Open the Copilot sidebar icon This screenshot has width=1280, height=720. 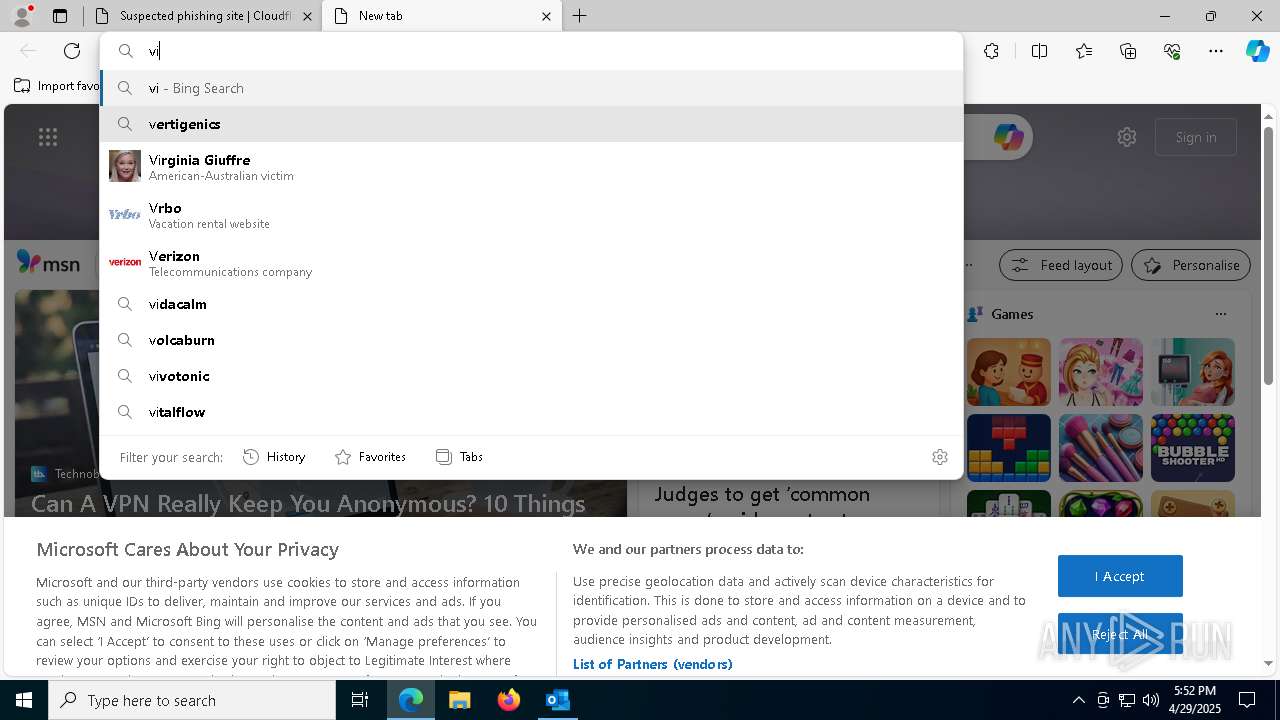tap(1258, 51)
